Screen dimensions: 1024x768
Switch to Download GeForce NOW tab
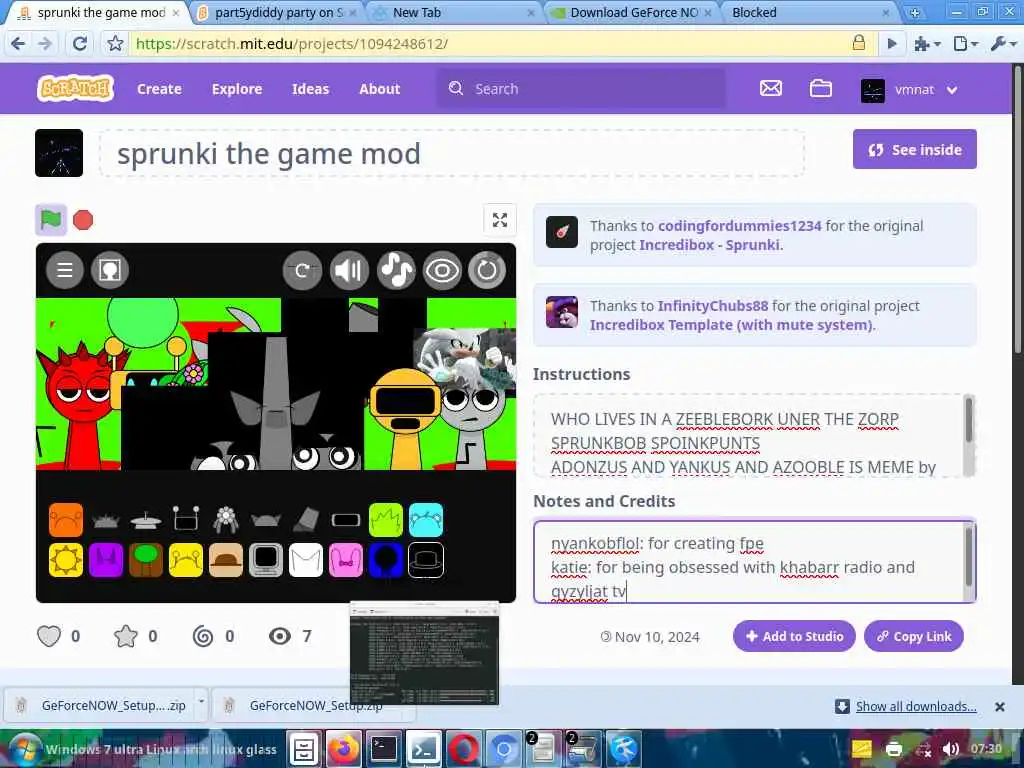(632, 12)
